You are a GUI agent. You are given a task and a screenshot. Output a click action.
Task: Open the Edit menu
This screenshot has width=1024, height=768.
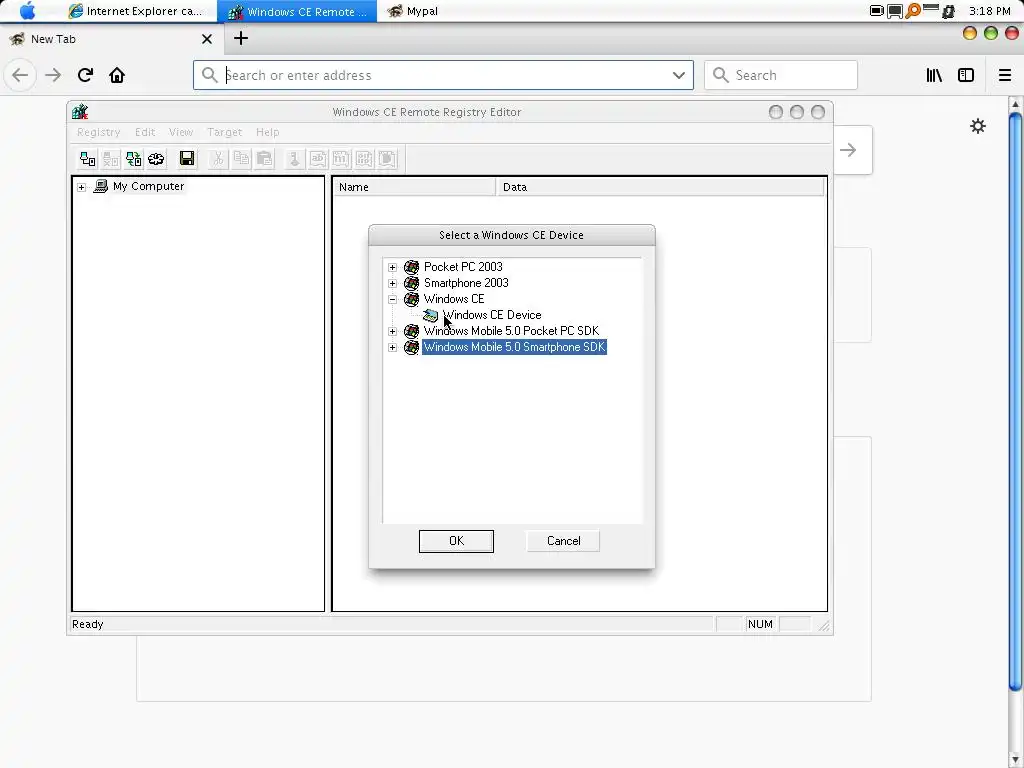pos(145,132)
